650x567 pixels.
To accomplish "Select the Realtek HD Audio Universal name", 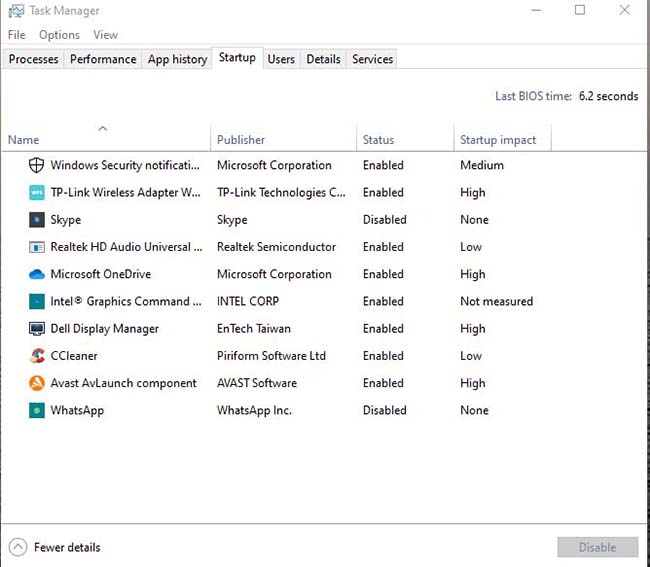I will pos(126,247).
